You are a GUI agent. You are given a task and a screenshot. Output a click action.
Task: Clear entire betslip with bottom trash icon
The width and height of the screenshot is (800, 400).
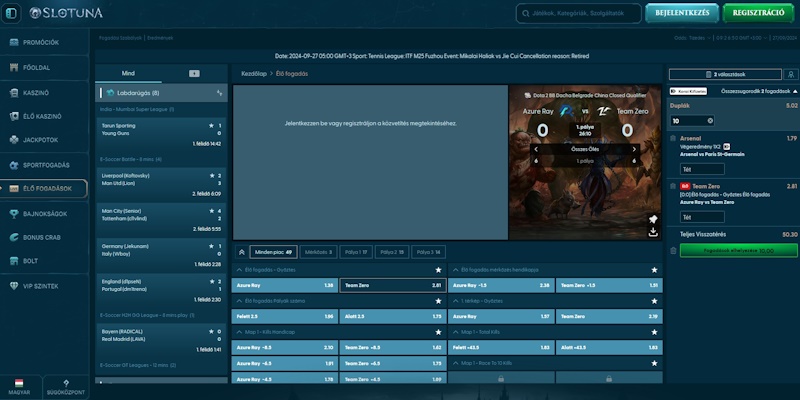[673, 251]
